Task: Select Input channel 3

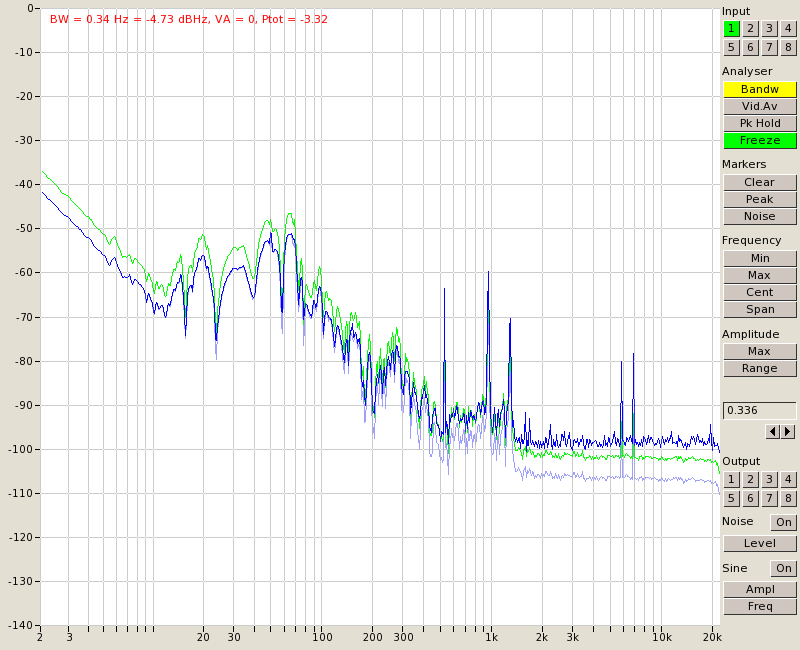Action: tap(769, 29)
